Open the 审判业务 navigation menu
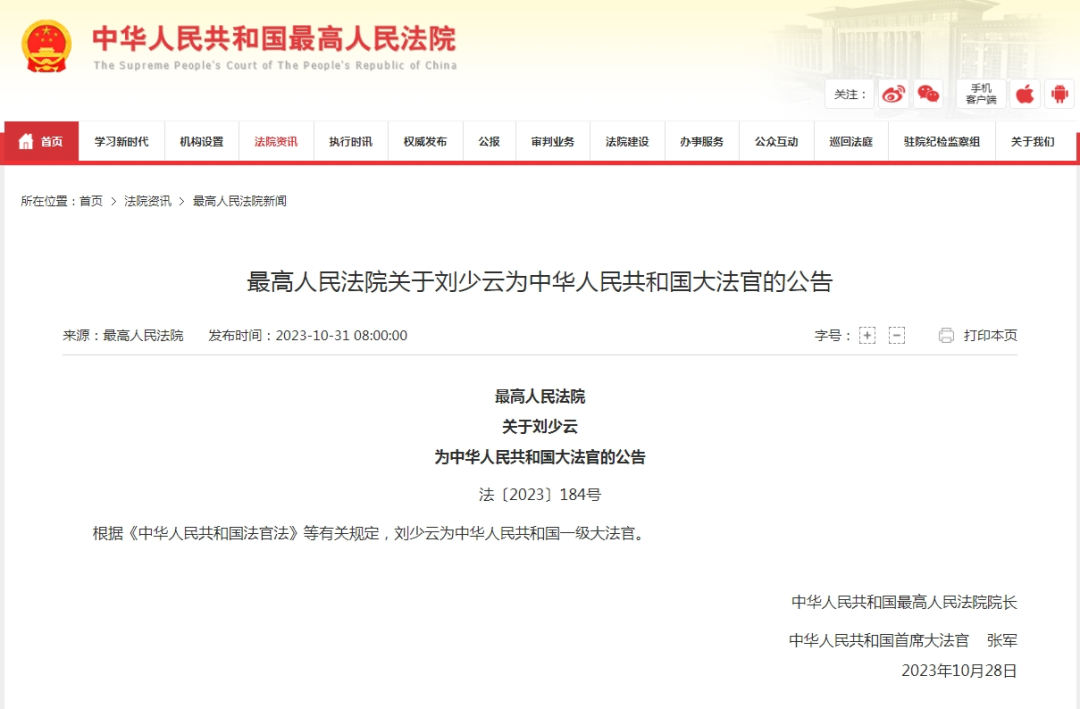The width and height of the screenshot is (1080, 709). pyautogui.click(x=552, y=141)
